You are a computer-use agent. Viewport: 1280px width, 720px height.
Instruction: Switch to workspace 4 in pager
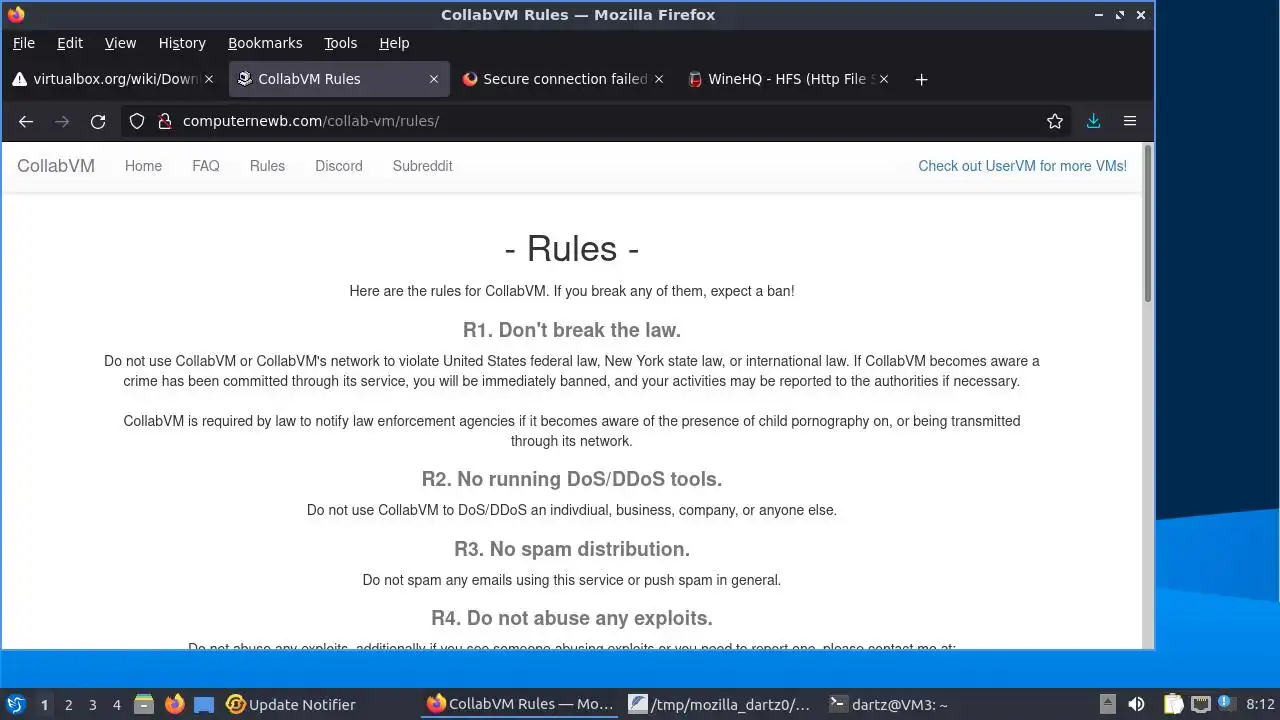117,705
